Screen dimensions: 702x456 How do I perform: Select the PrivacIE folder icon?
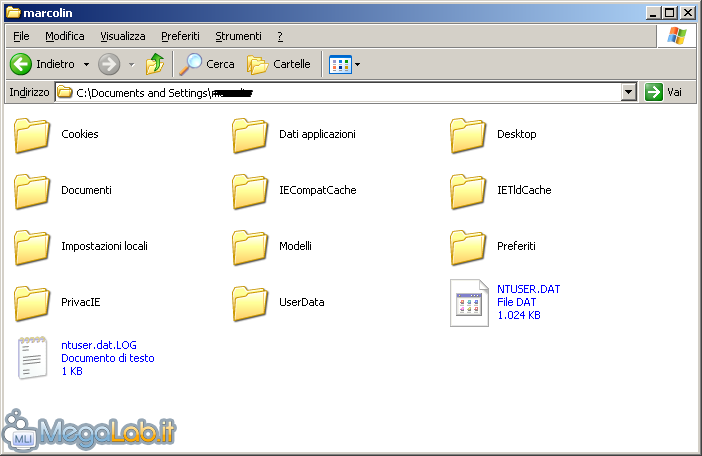pos(32,303)
